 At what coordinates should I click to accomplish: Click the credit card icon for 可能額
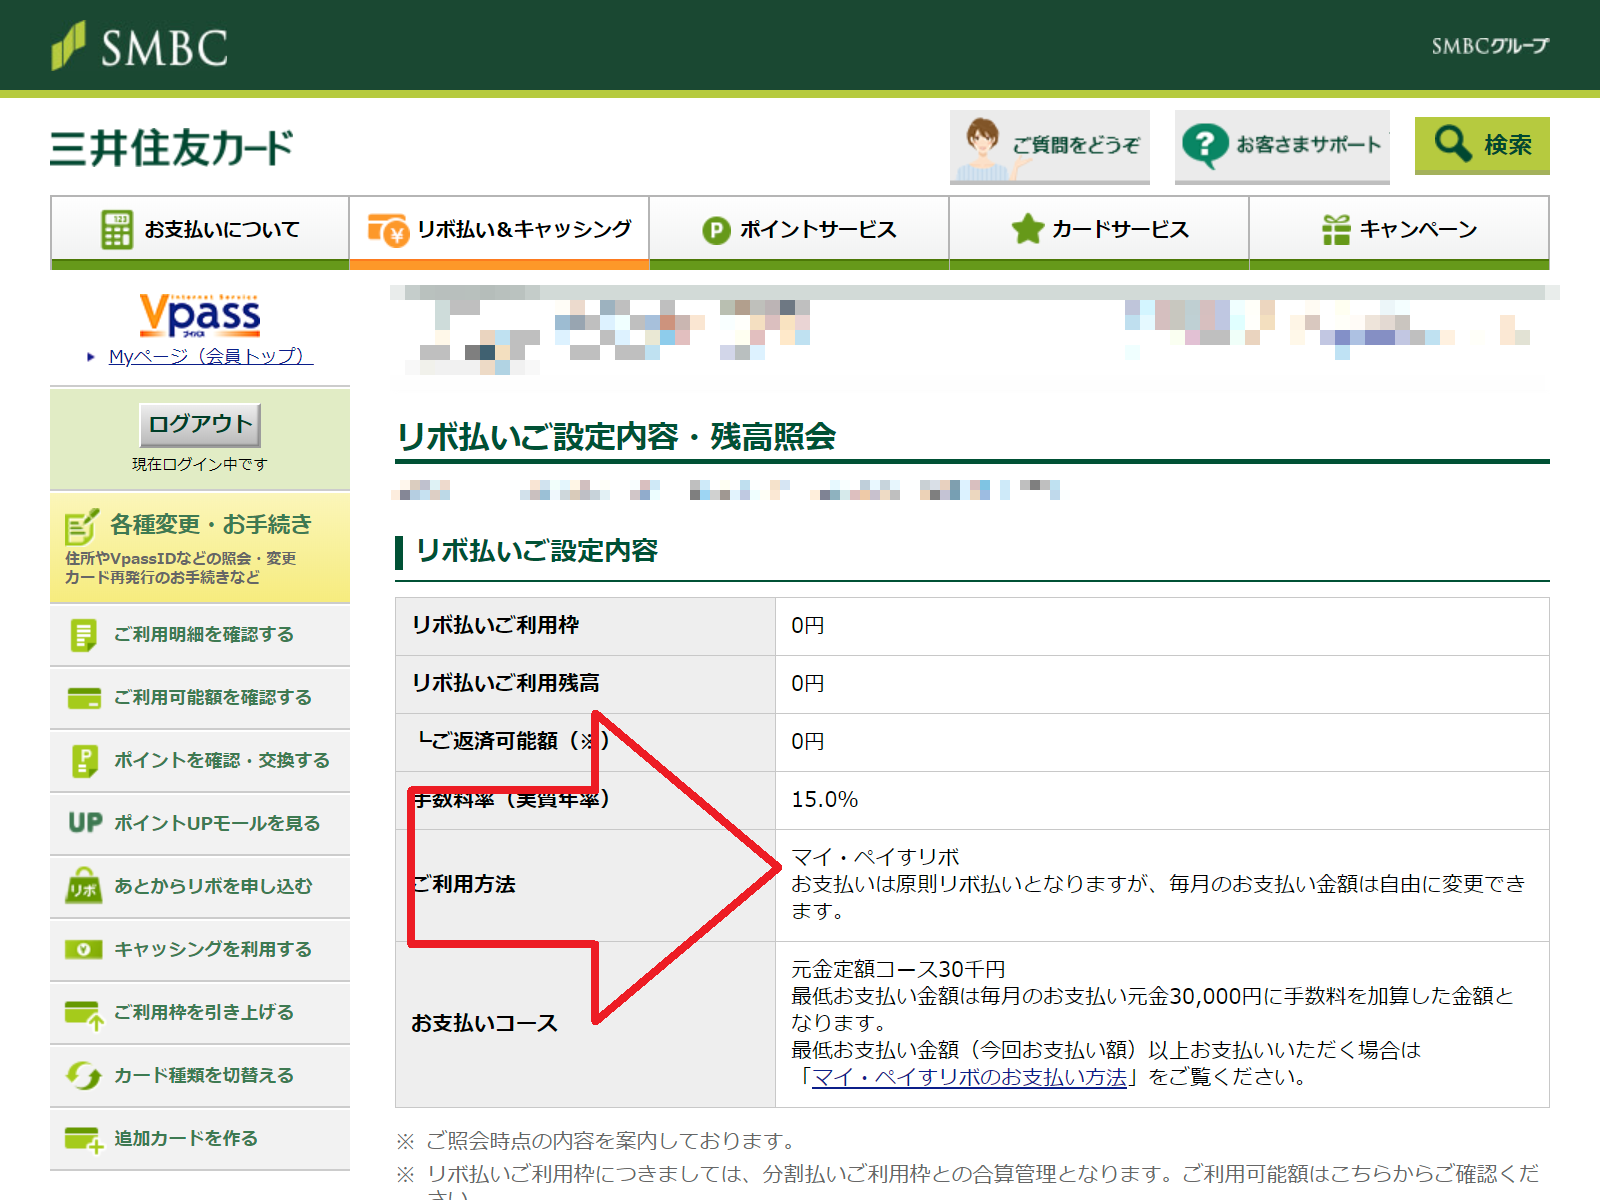tap(84, 698)
